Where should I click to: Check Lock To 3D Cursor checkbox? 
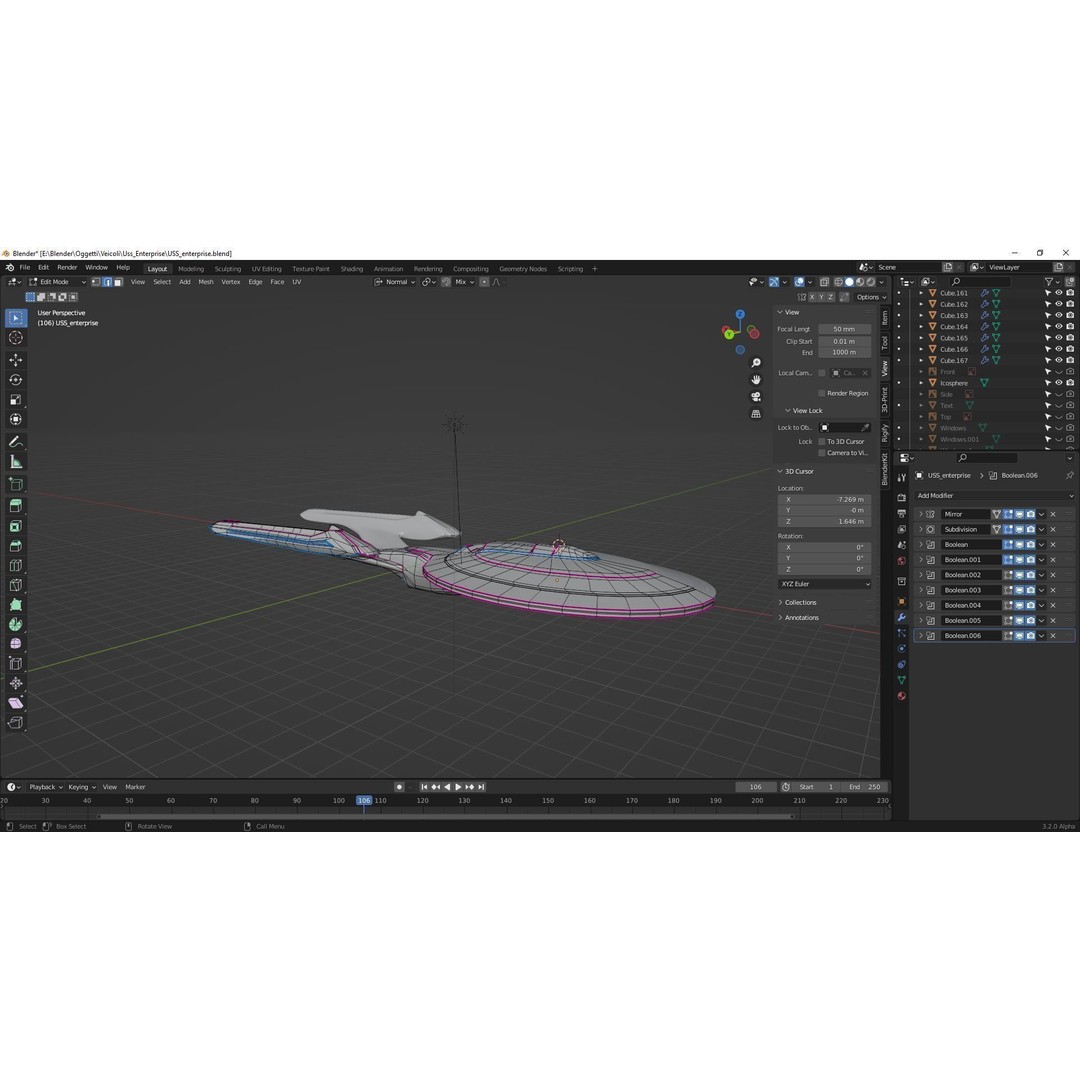pyautogui.click(x=822, y=442)
